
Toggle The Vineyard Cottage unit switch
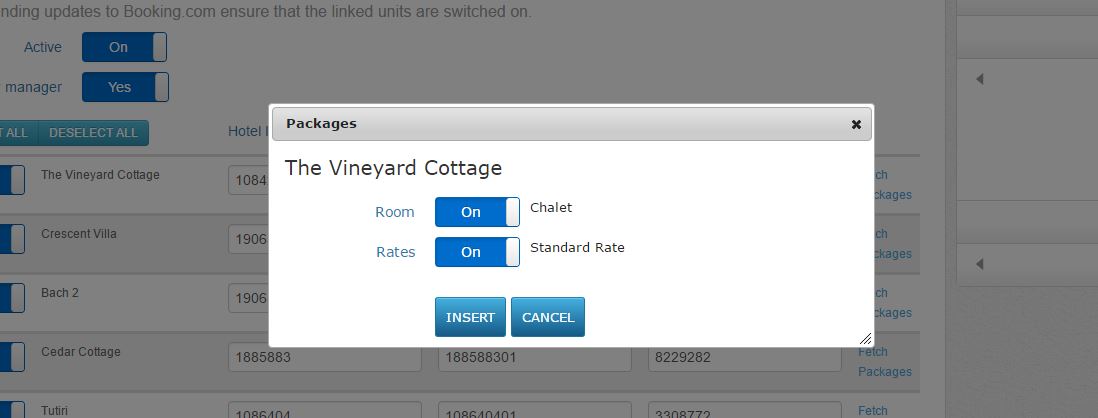(12, 180)
